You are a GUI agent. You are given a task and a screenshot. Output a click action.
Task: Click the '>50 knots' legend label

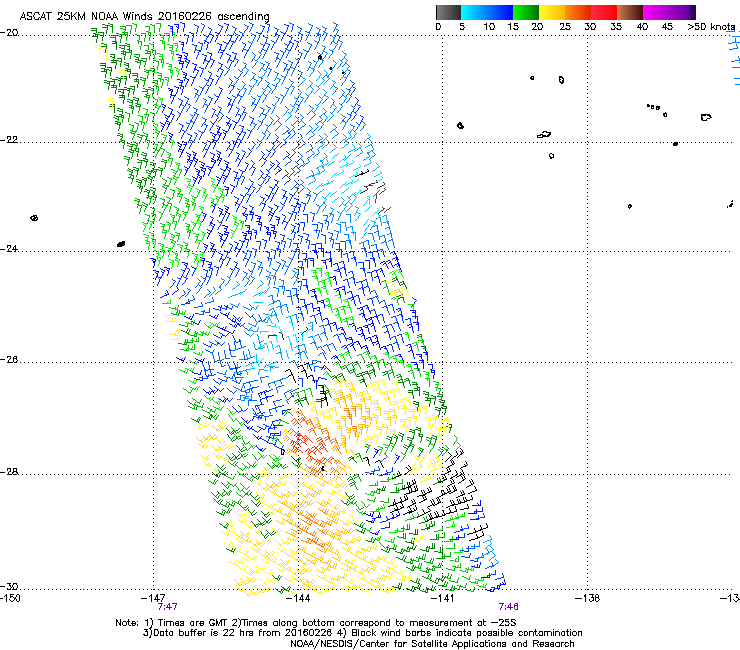[x=711, y=27]
